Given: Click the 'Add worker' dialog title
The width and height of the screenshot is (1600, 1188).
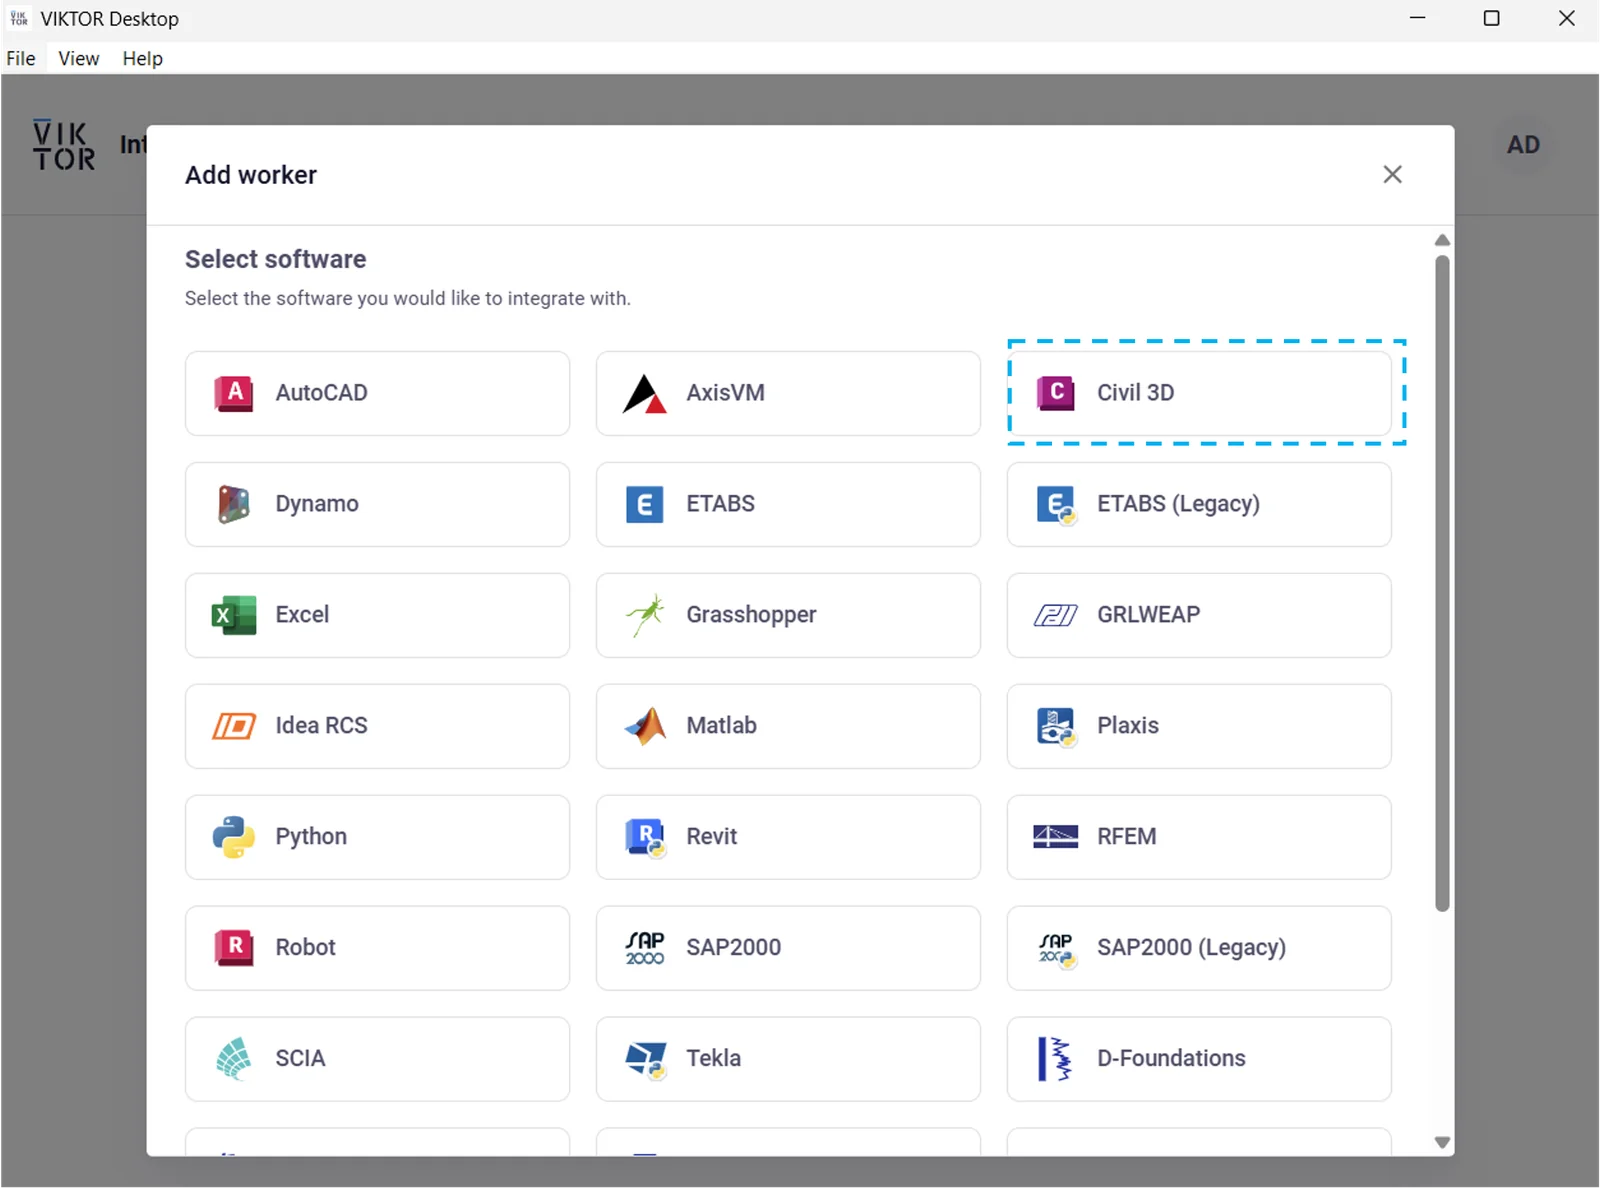Looking at the screenshot, I should [x=251, y=175].
